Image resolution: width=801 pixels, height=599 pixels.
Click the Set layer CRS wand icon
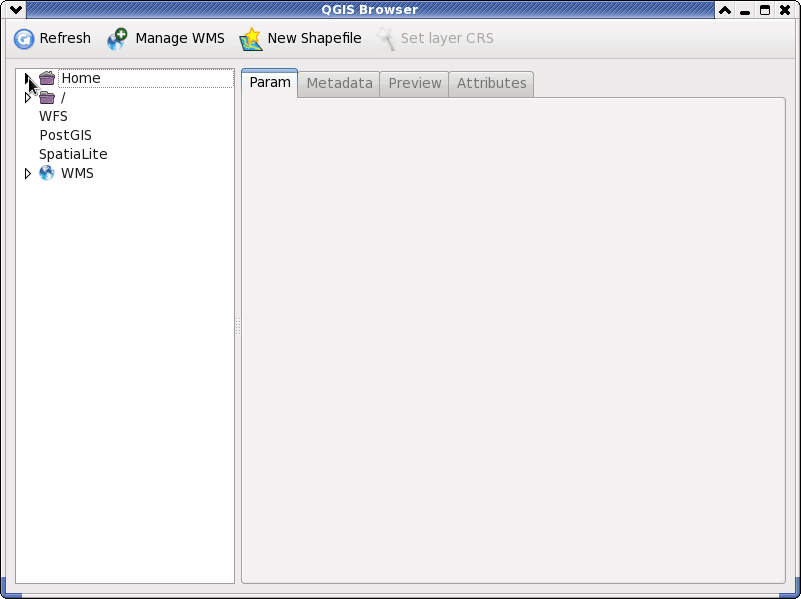tap(386, 39)
